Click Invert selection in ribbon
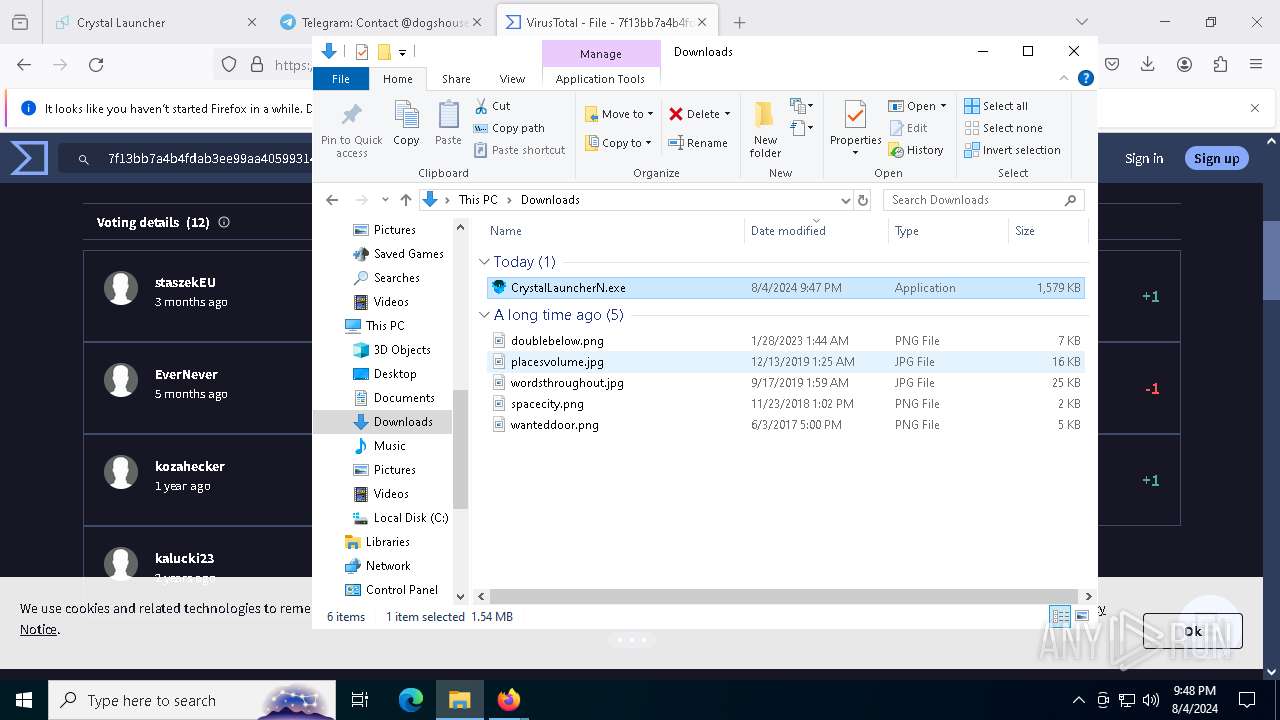Screen dimensions: 1280x720 (1012, 150)
